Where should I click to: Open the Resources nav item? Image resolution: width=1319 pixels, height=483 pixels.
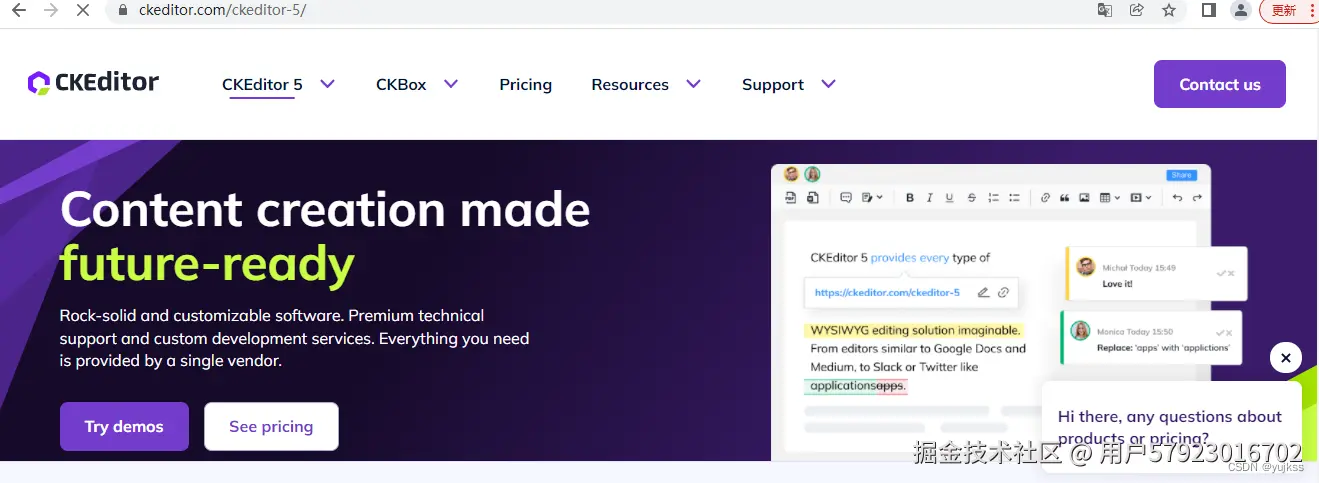630,85
